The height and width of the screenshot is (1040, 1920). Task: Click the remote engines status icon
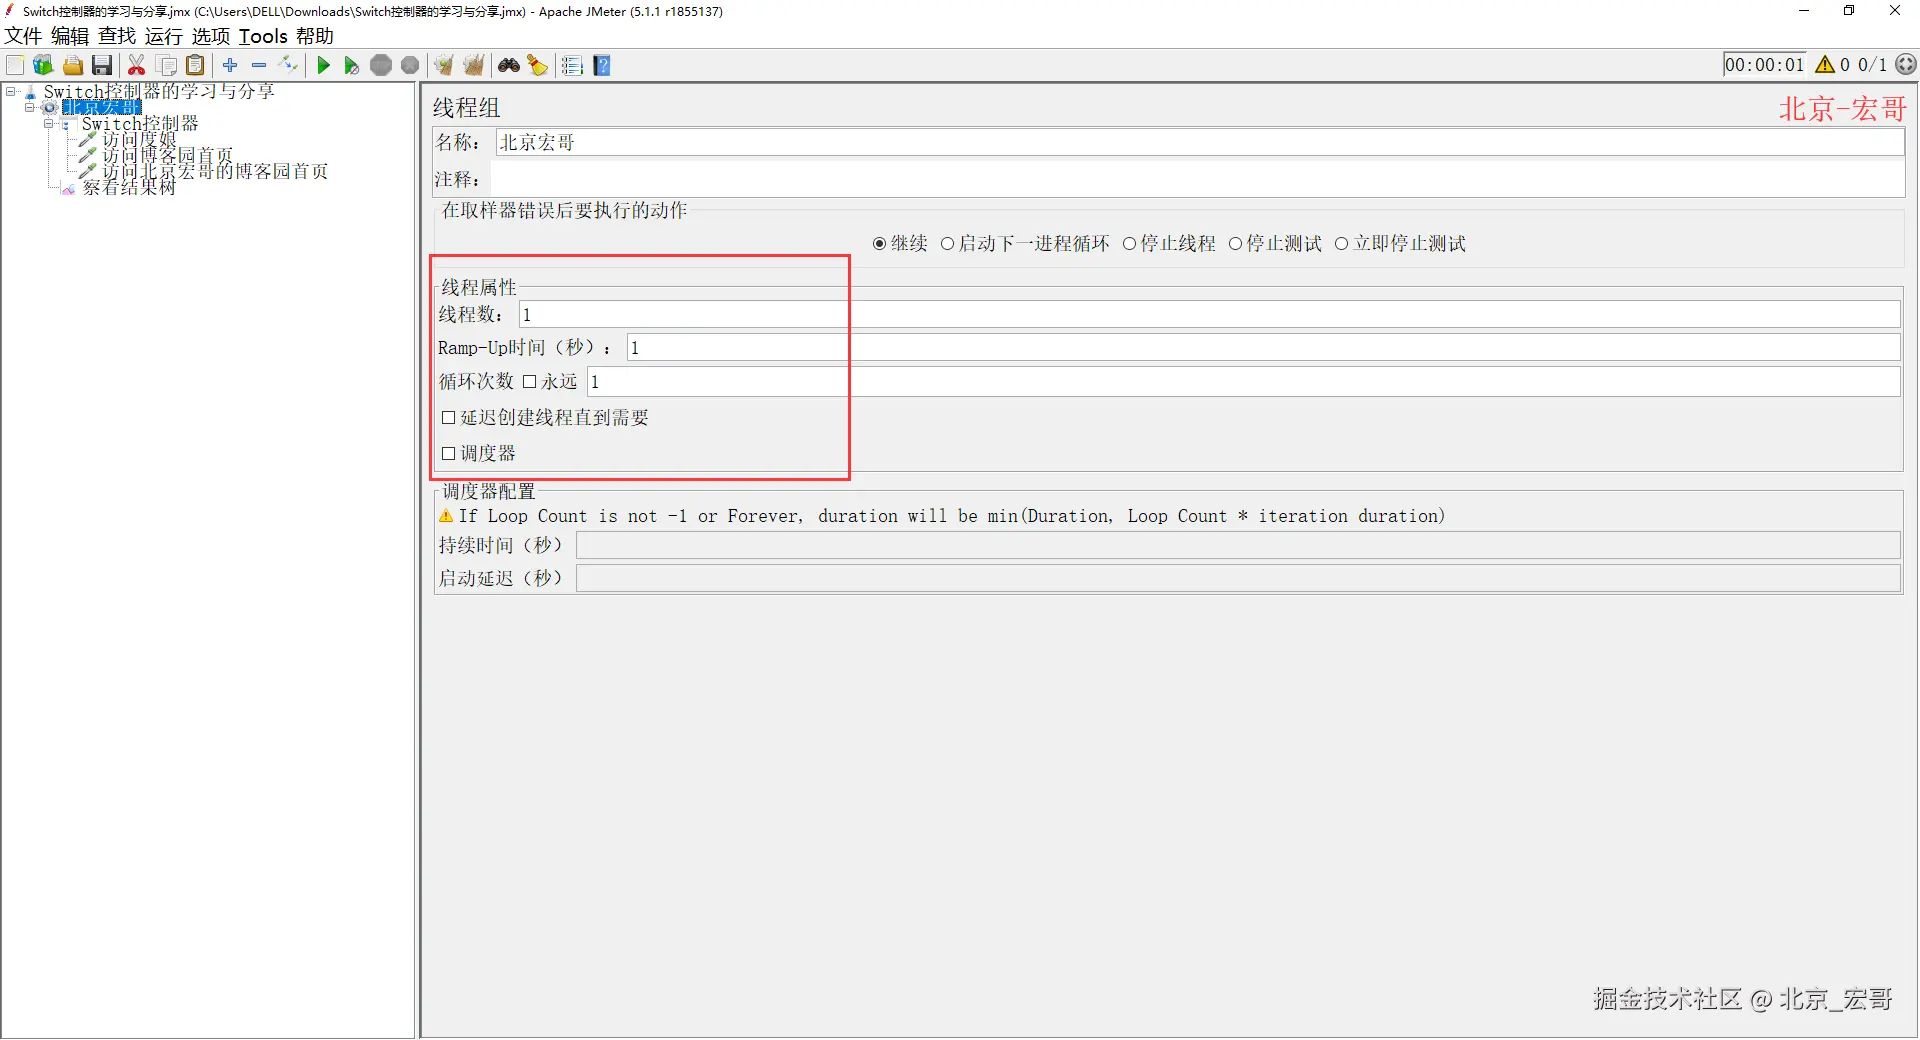click(x=1906, y=64)
